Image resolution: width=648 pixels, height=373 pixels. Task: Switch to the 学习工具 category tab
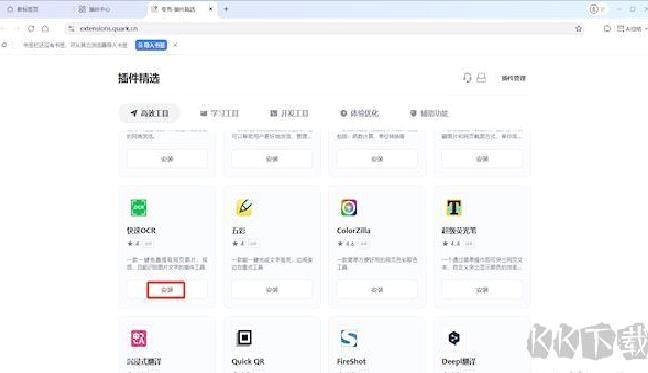click(219, 113)
